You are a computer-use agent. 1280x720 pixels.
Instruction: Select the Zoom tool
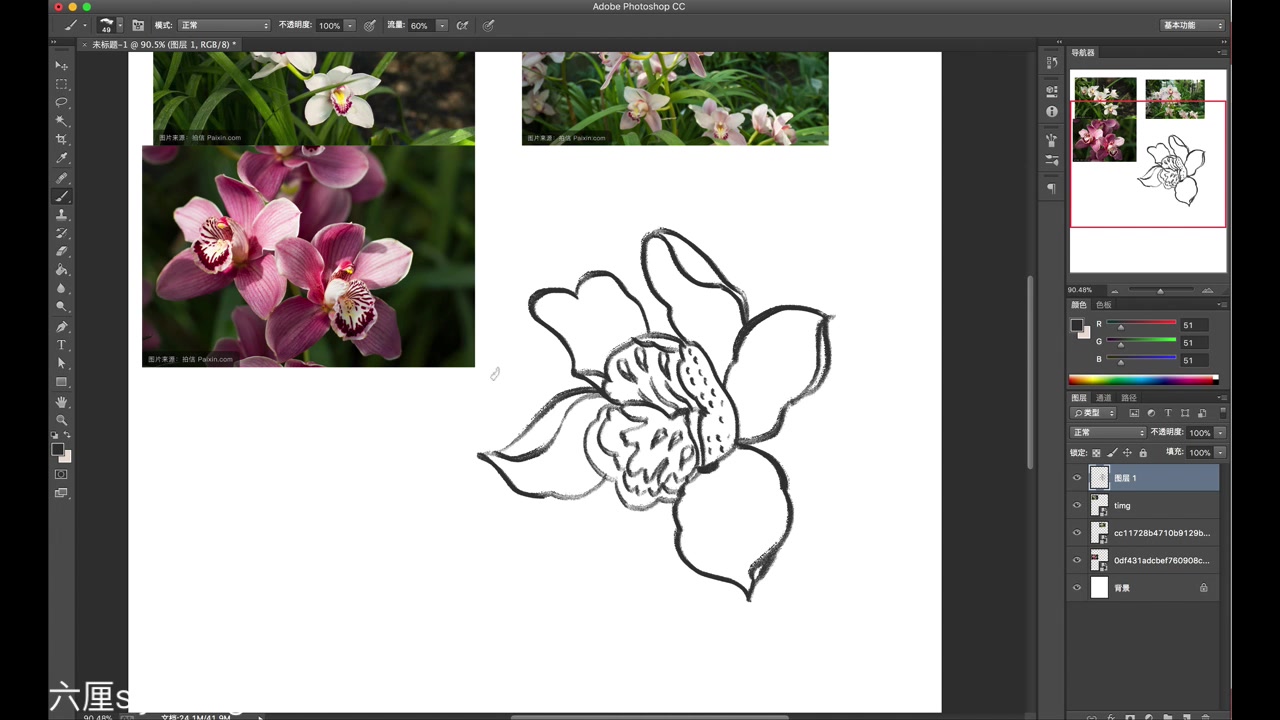[61, 420]
